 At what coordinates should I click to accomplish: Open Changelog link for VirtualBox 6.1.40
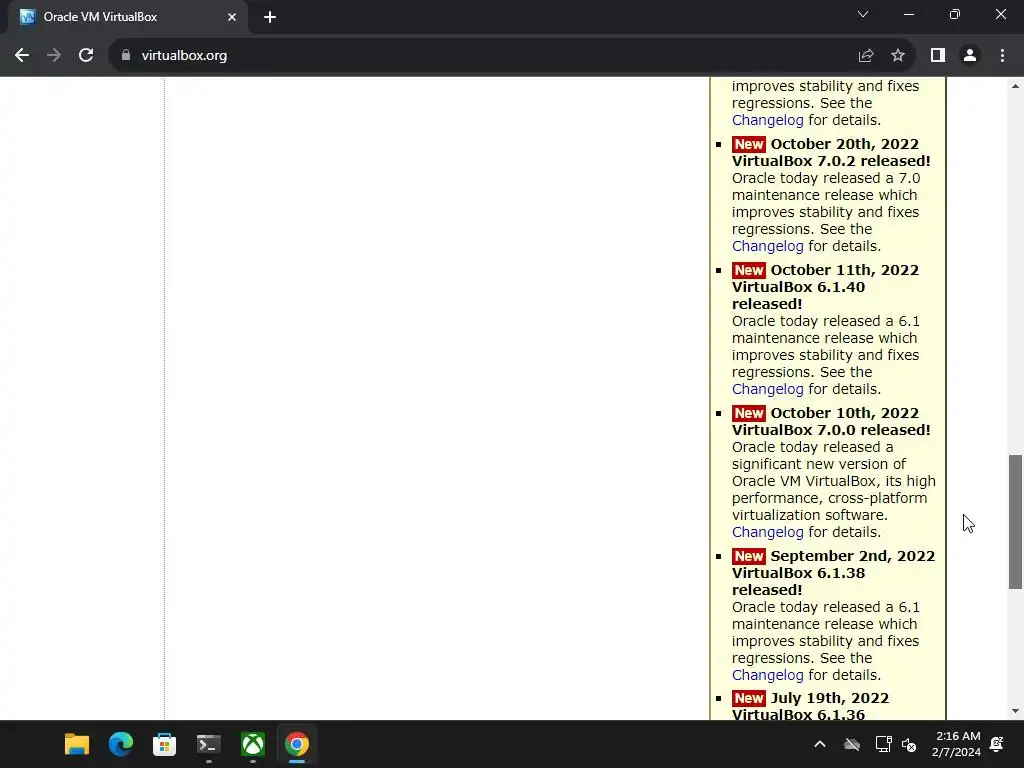click(x=767, y=389)
